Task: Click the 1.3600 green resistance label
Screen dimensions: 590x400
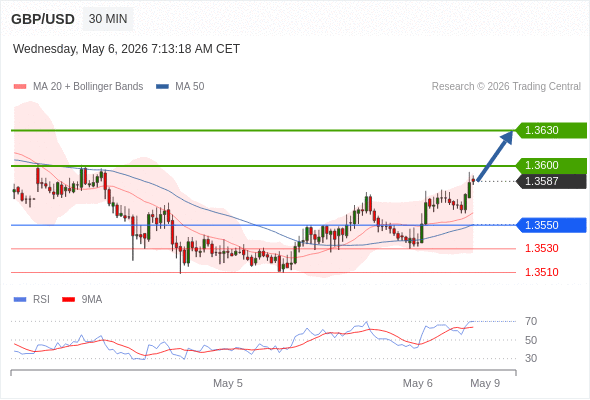Action: tap(551, 165)
